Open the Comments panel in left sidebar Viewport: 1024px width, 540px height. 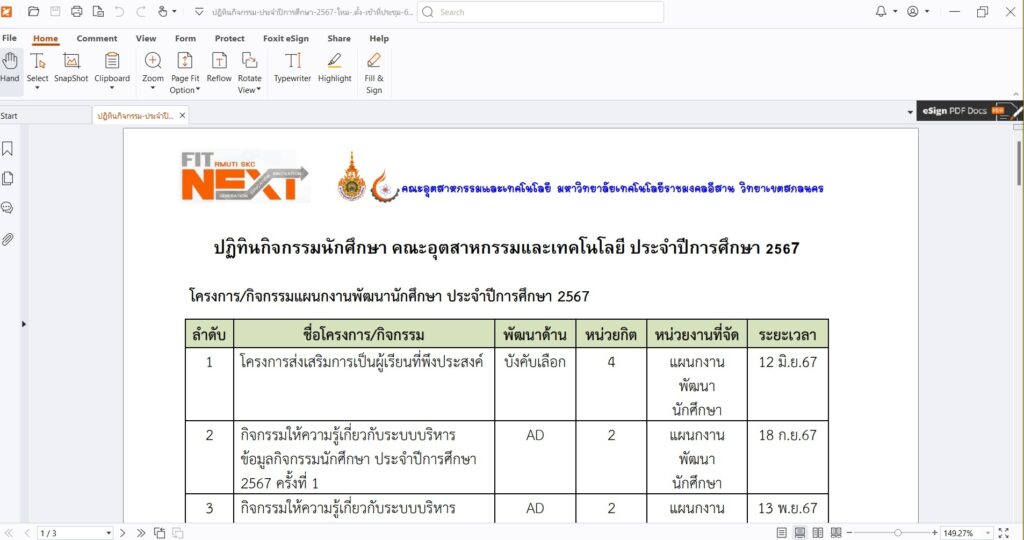pos(8,209)
